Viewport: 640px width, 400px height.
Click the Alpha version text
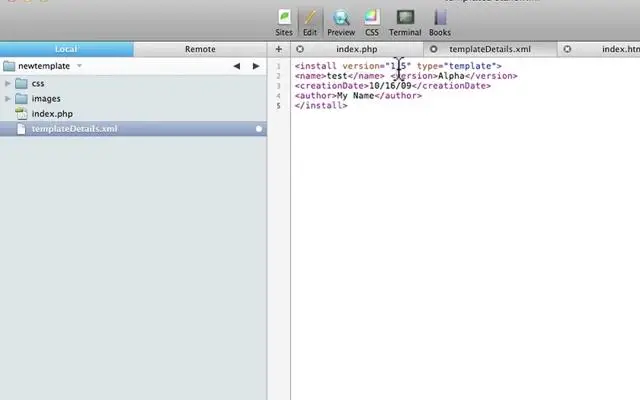[451, 76]
